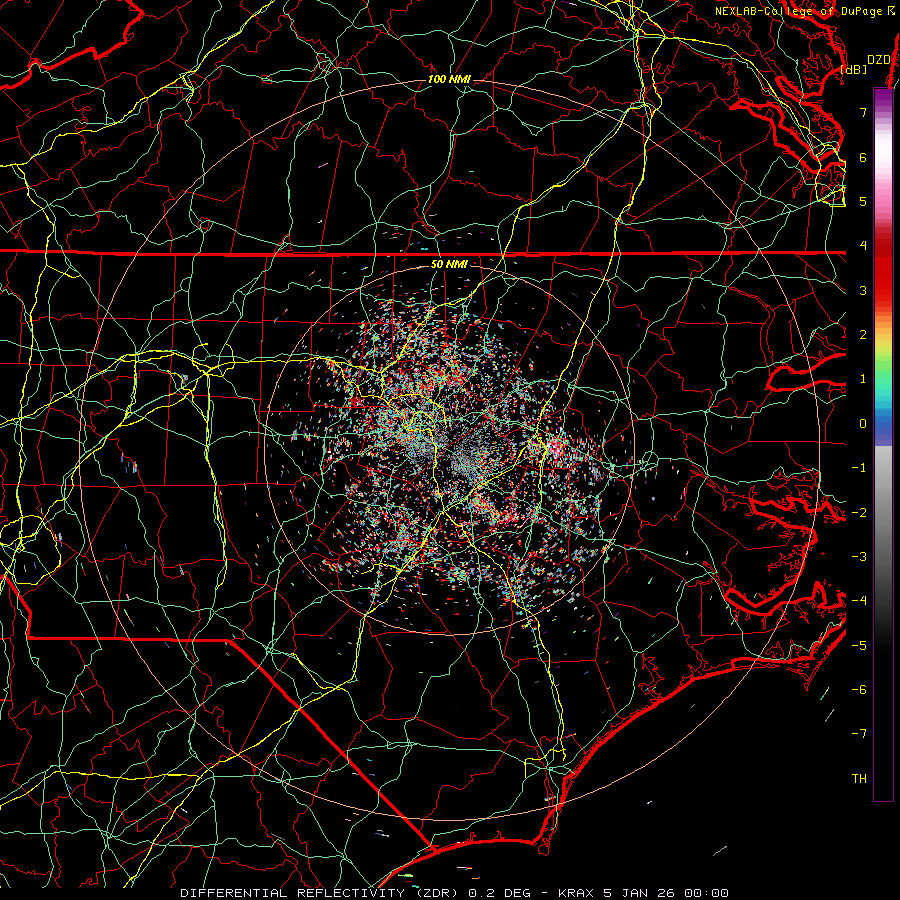Click the TH threshold label on legend

[x=859, y=779]
